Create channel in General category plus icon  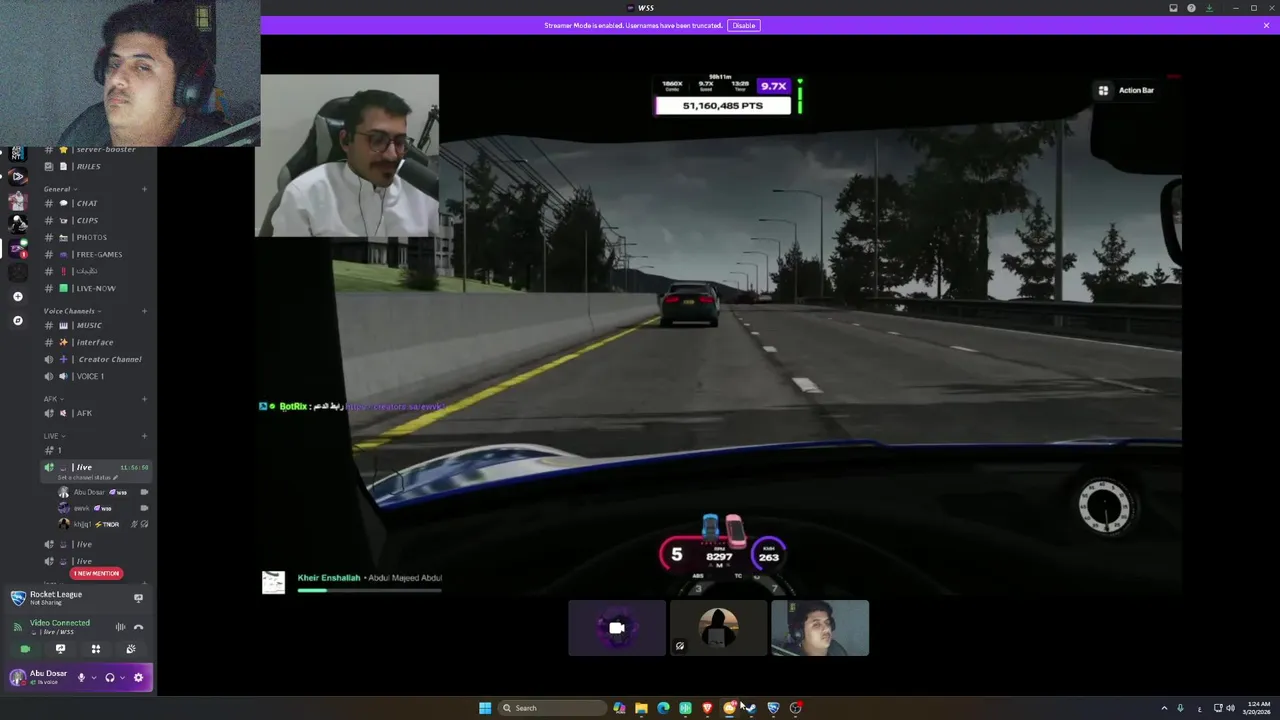(144, 189)
